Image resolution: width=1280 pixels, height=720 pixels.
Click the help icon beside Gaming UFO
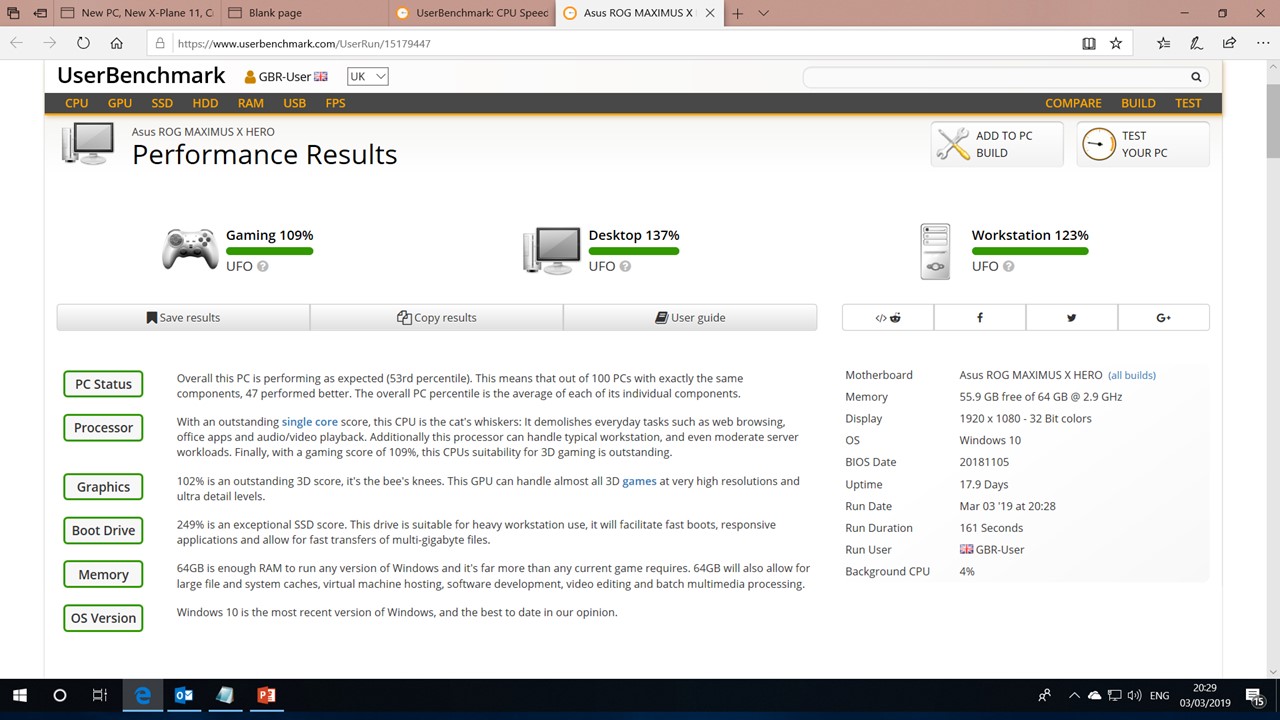coord(263,266)
